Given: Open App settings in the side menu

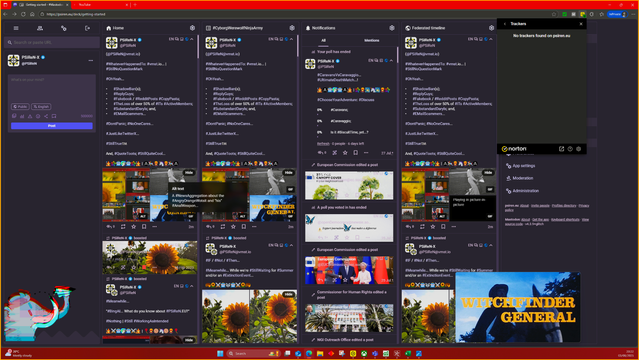Looking at the screenshot, I should tap(521, 166).
